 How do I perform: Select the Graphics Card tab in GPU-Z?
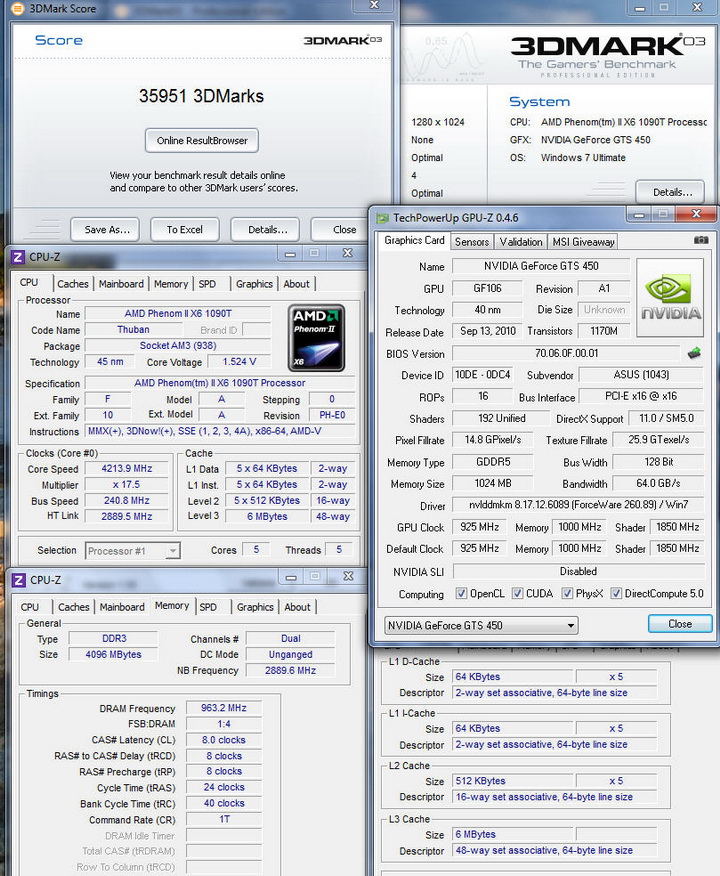414,240
